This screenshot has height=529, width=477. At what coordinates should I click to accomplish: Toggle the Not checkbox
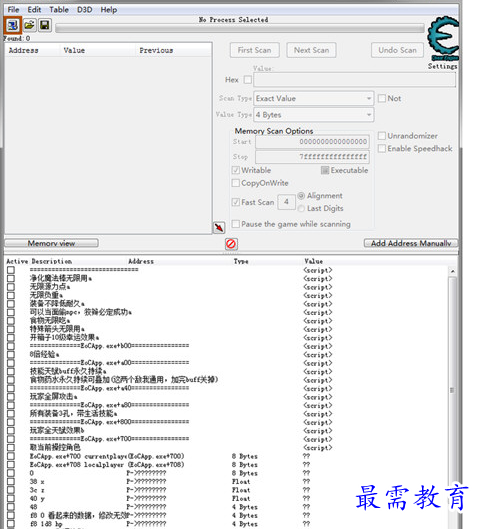tap(382, 99)
